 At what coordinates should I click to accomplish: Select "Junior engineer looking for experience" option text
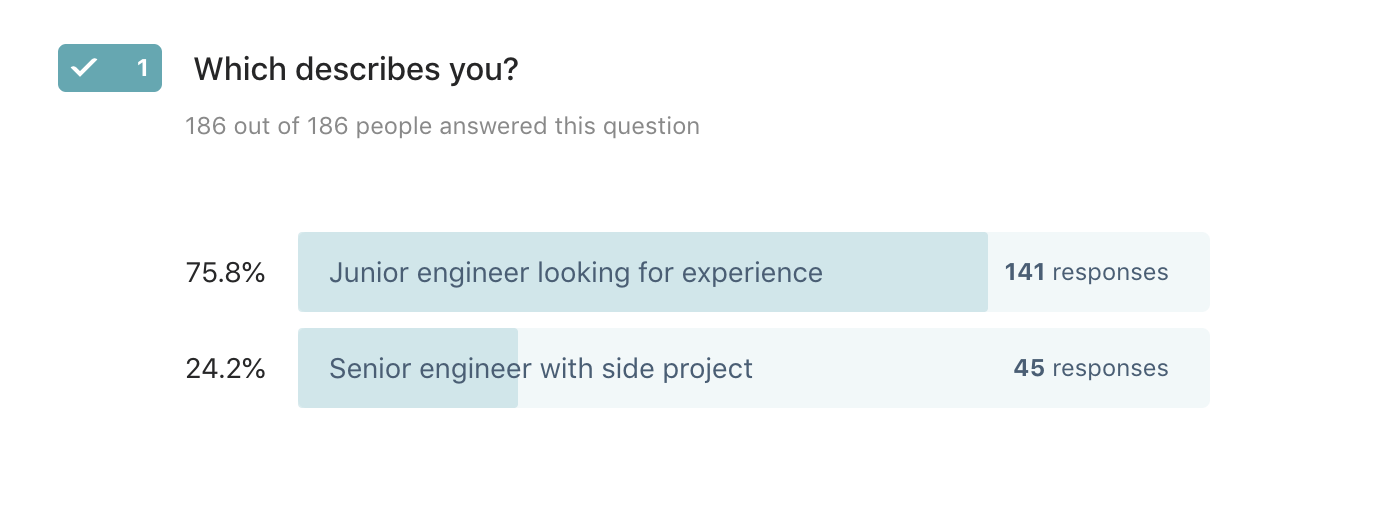click(x=576, y=272)
